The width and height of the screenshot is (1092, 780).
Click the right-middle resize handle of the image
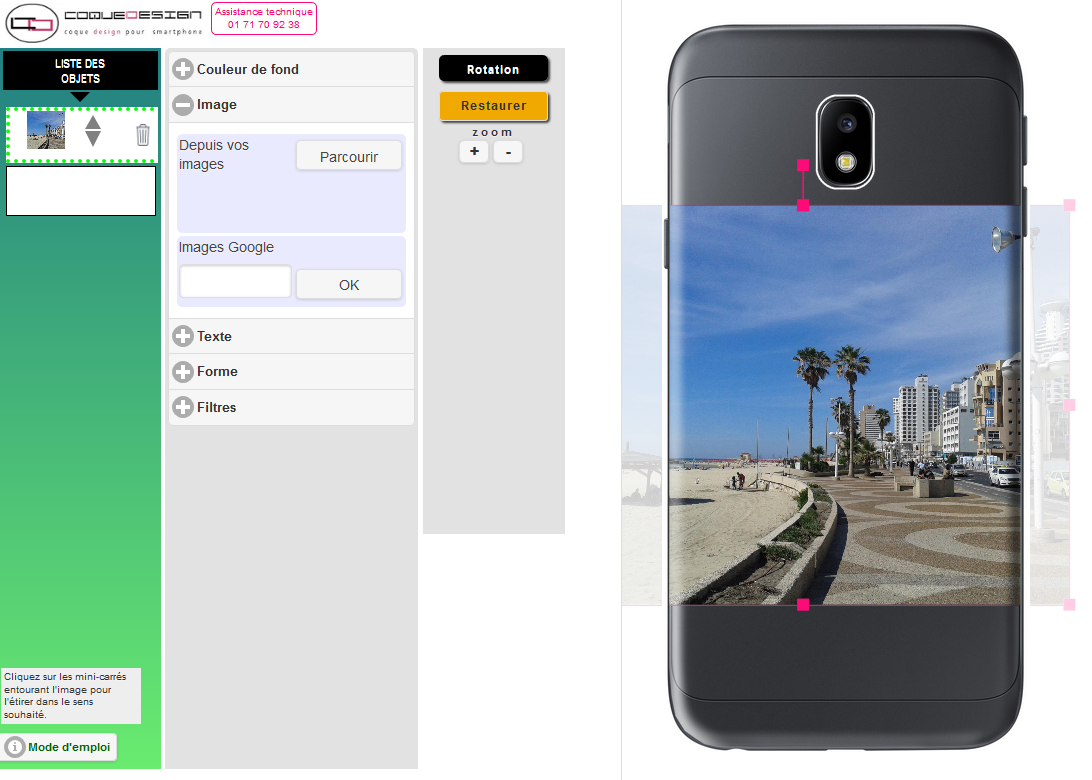[x=1069, y=405]
